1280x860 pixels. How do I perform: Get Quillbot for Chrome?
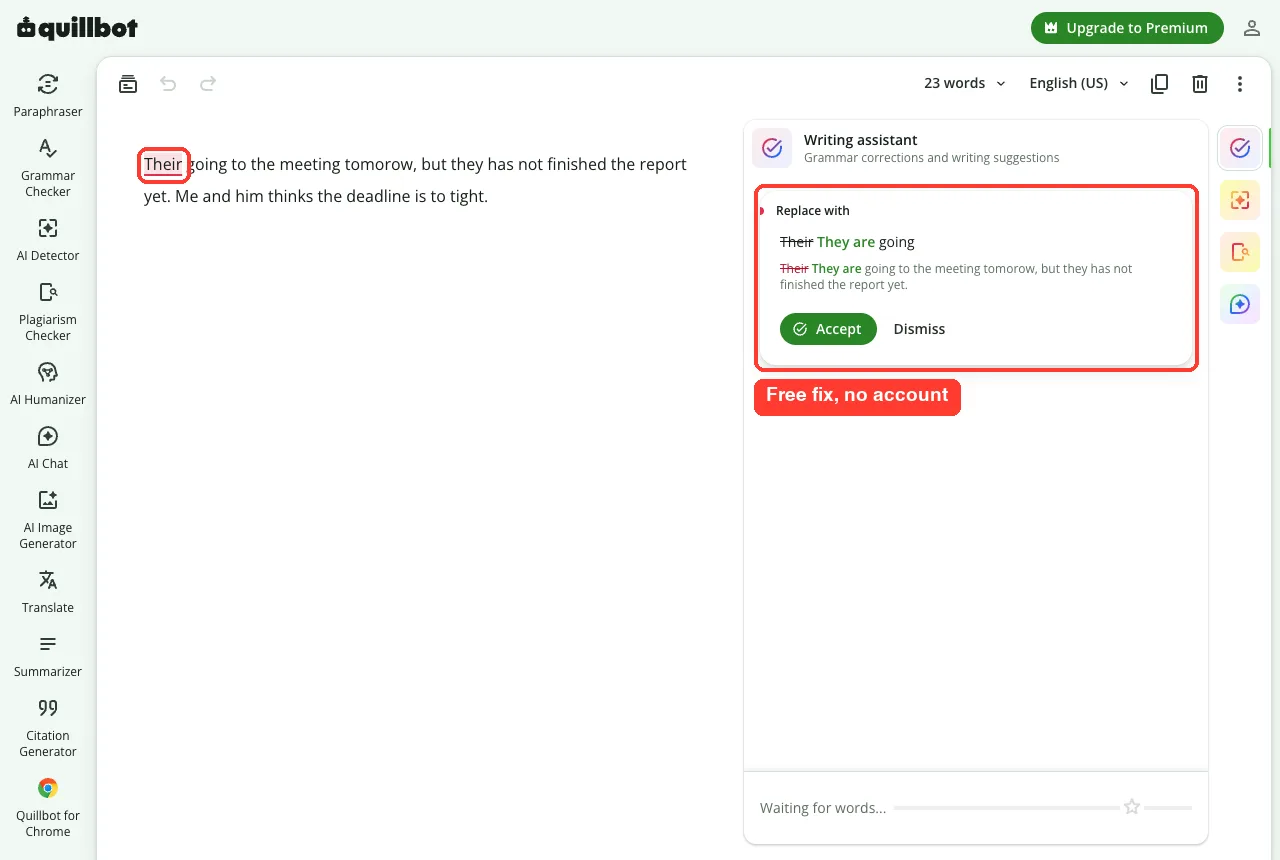click(x=48, y=808)
